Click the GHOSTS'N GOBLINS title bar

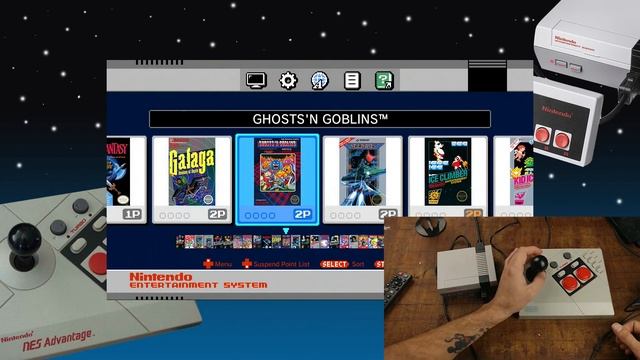(x=320, y=119)
